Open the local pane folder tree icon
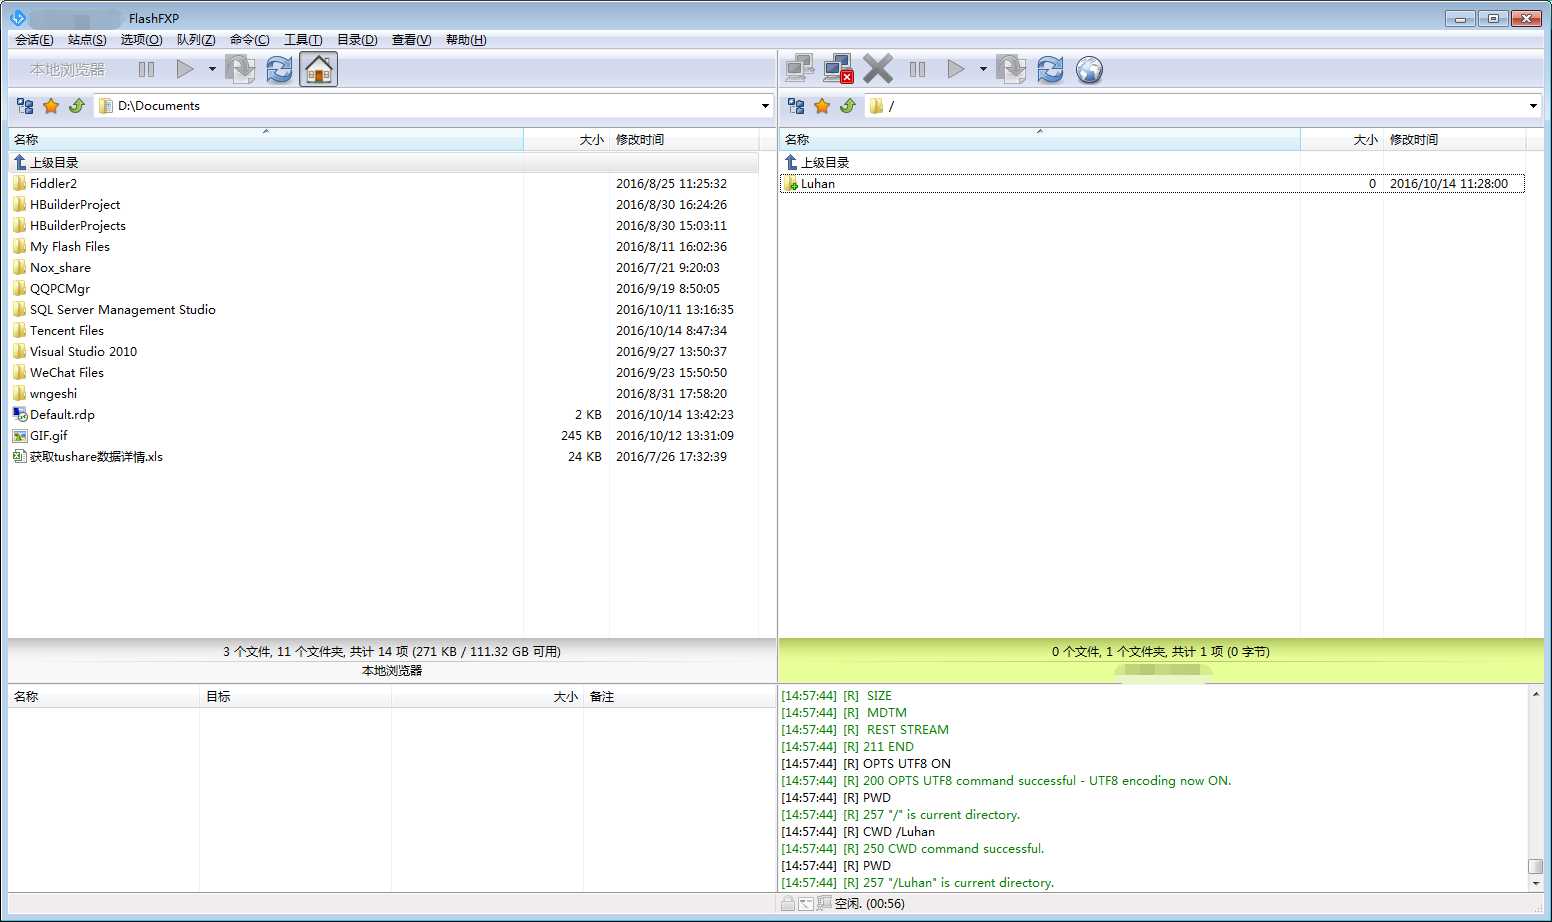1552x922 pixels. [x=25, y=106]
